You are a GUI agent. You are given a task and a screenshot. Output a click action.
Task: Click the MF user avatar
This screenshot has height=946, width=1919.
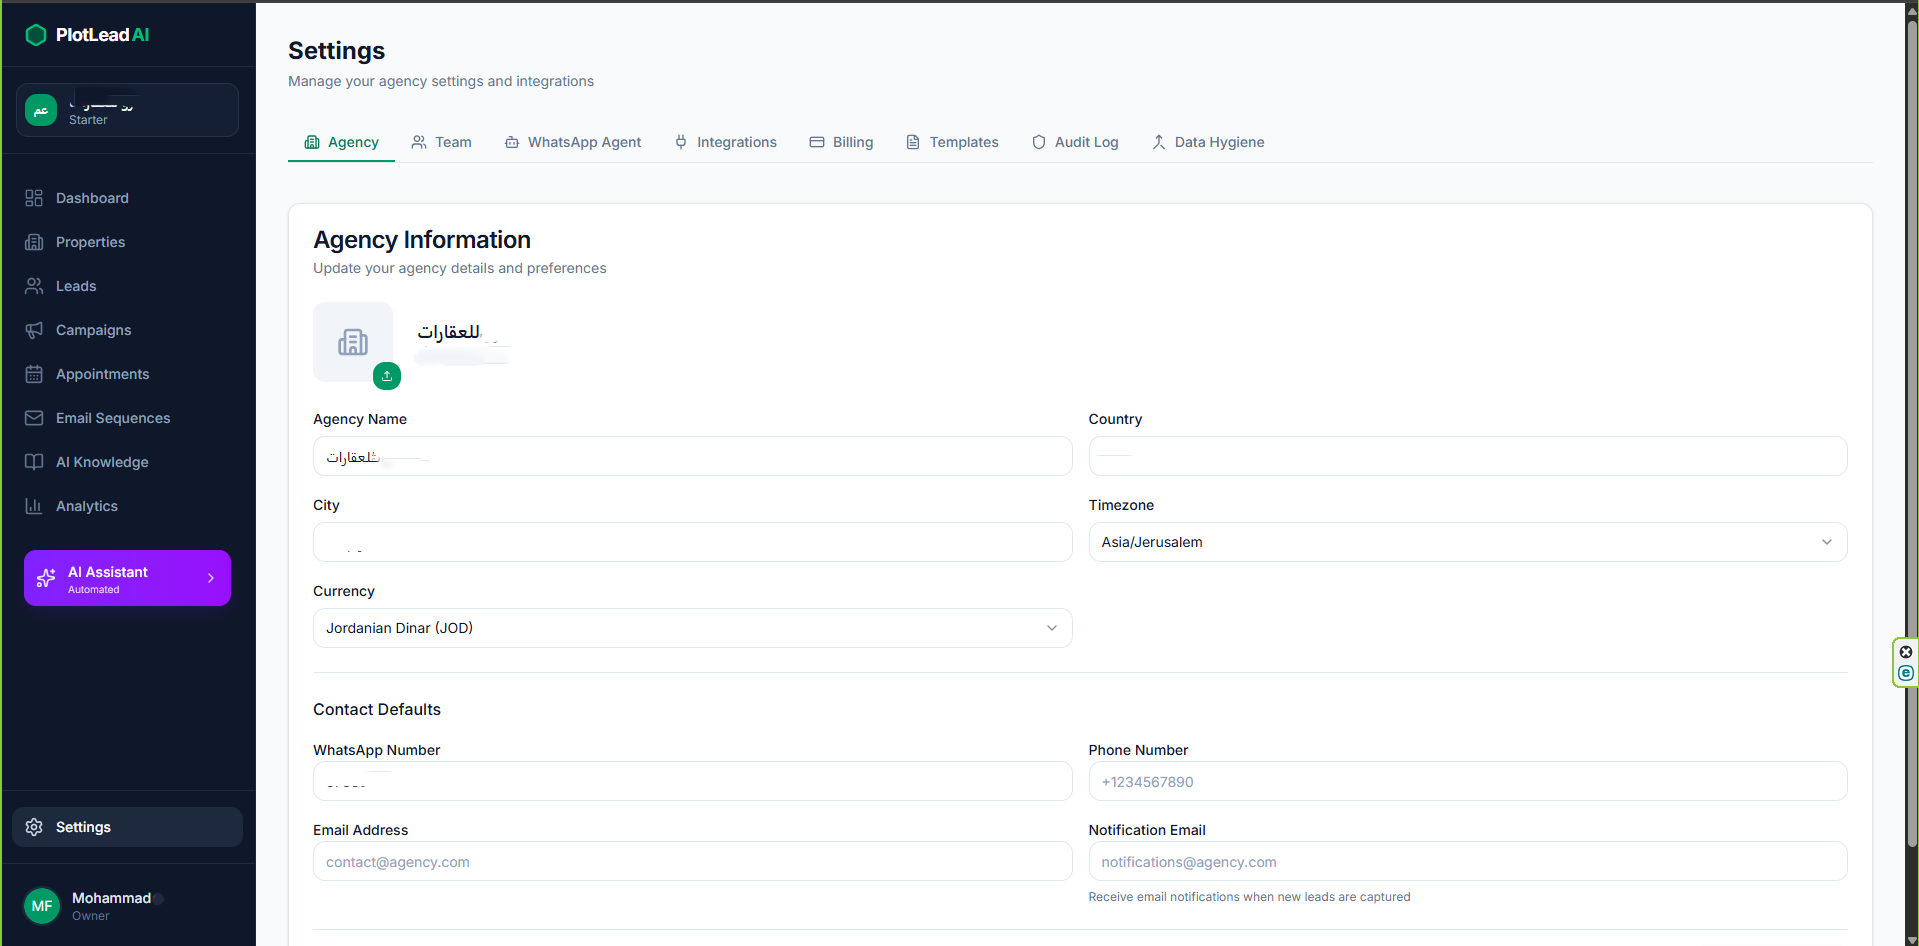pos(42,906)
